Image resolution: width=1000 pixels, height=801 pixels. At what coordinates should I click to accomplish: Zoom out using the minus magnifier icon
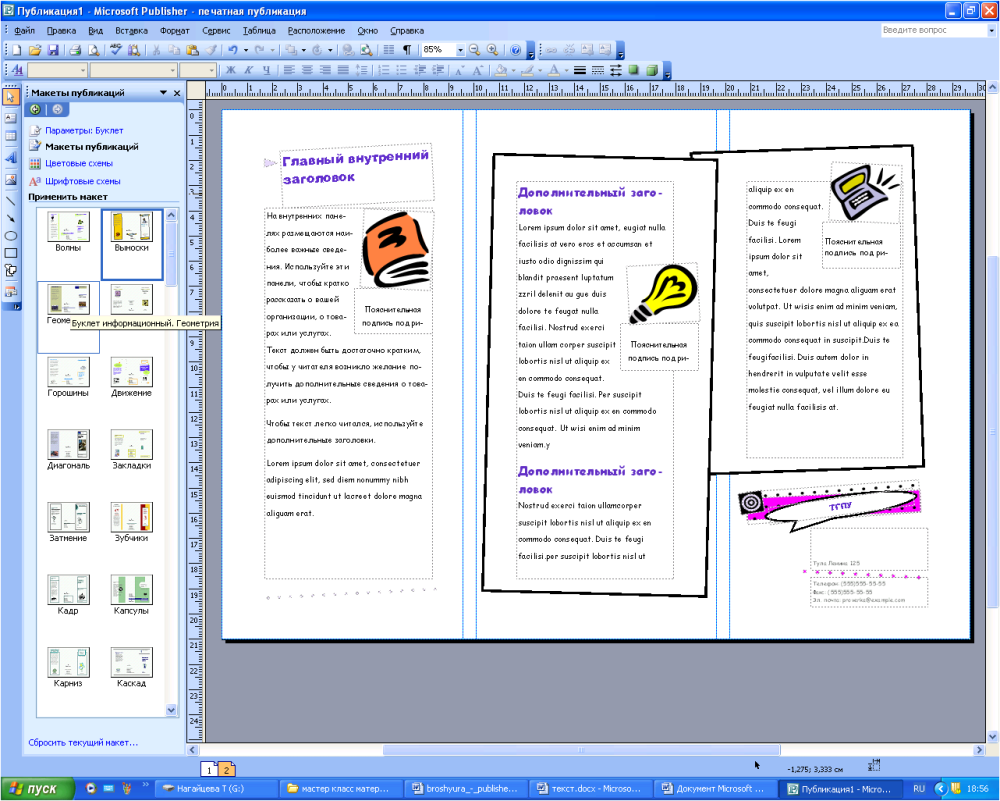point(474,50)
